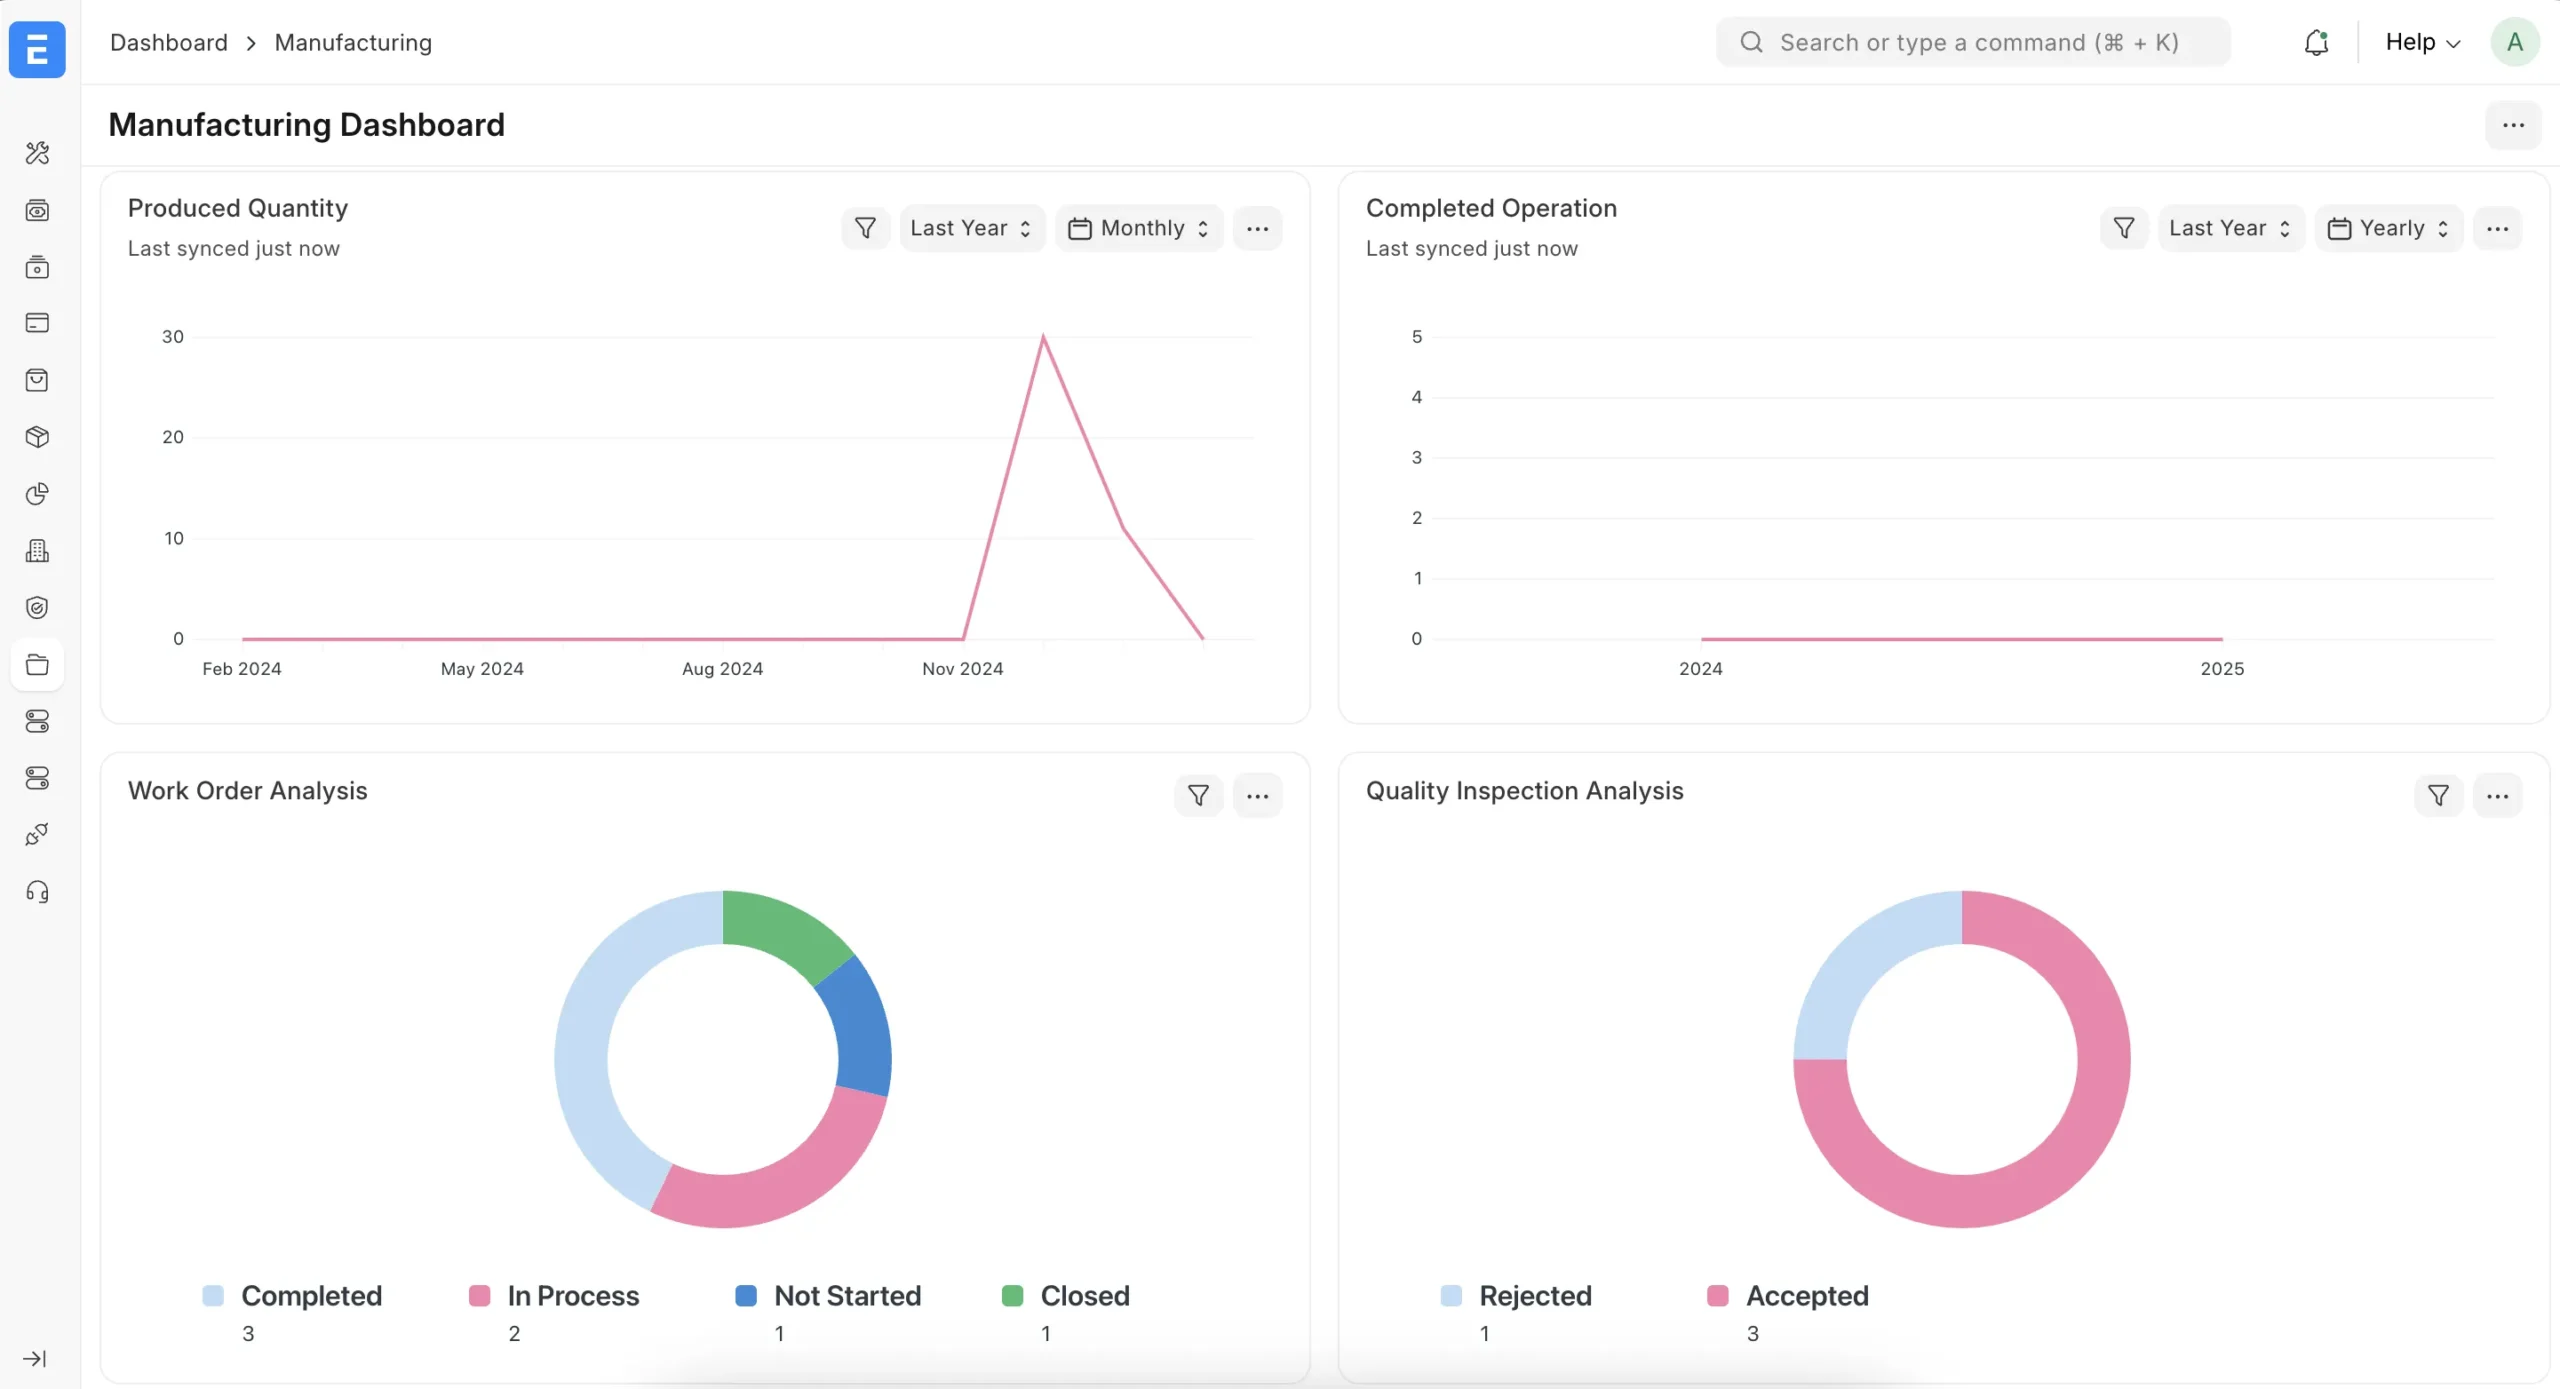Filter the Work Order Analysis chart
Viewport: 2560px width, 1389px height.
click(1198, 796)
